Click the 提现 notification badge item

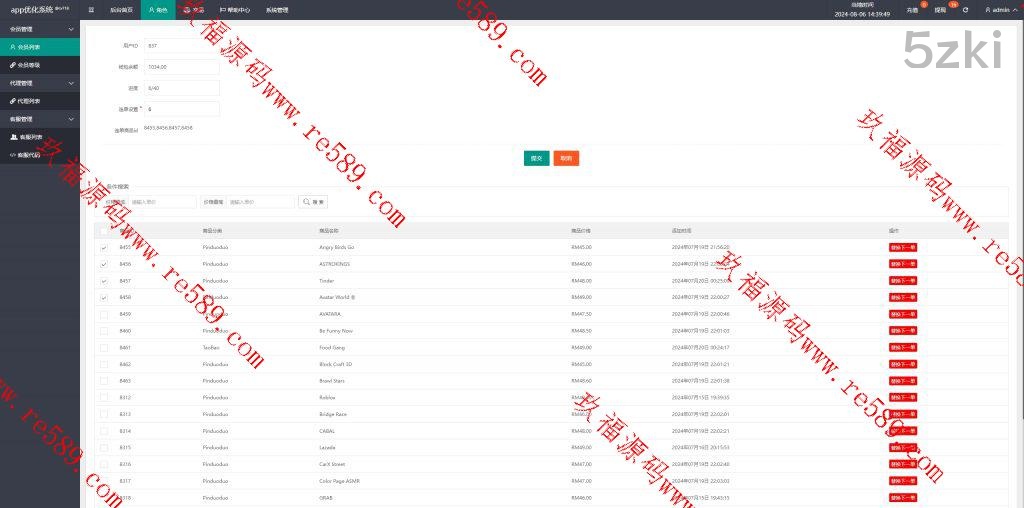940,9
